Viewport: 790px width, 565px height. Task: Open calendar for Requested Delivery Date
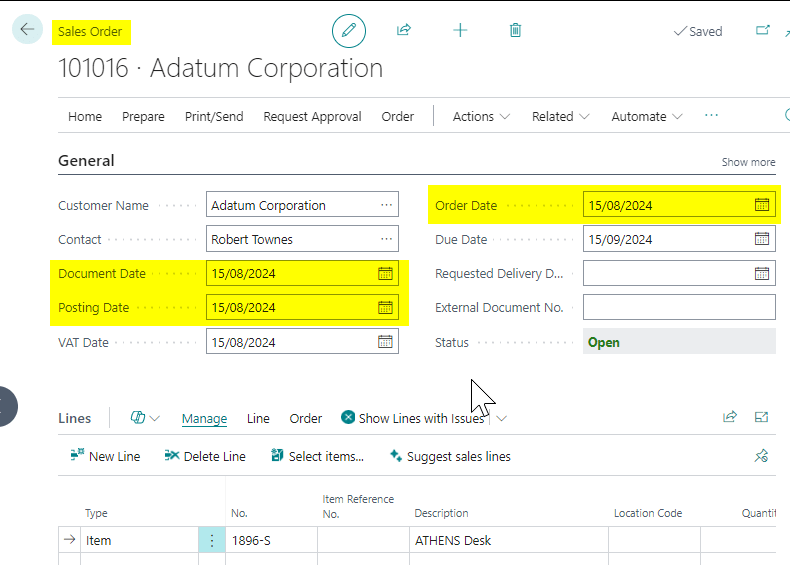pyautogui.click(x=762, y=273)
